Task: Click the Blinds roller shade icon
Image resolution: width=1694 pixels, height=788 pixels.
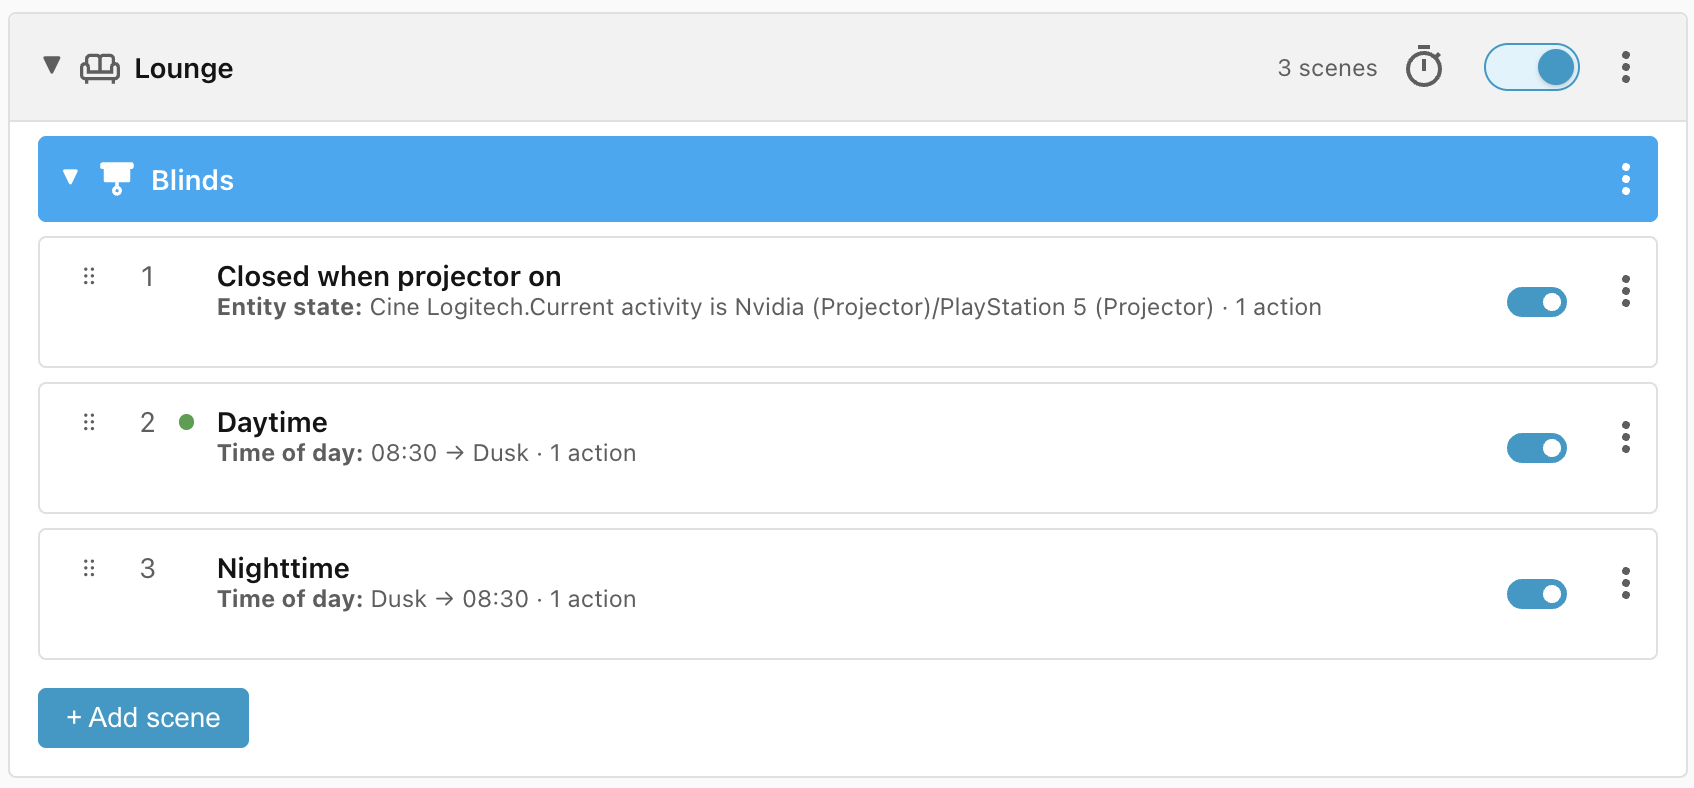Action: 117,178
